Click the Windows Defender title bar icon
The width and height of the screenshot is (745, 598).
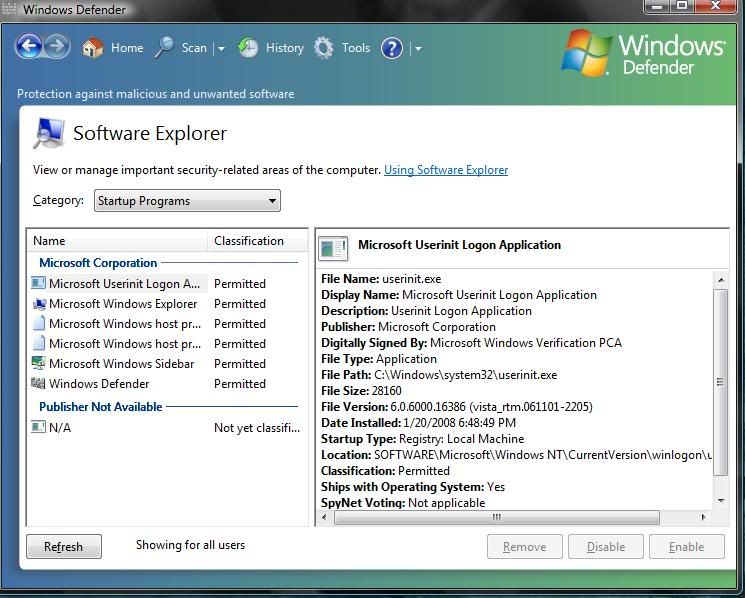(x=9, y=9)
